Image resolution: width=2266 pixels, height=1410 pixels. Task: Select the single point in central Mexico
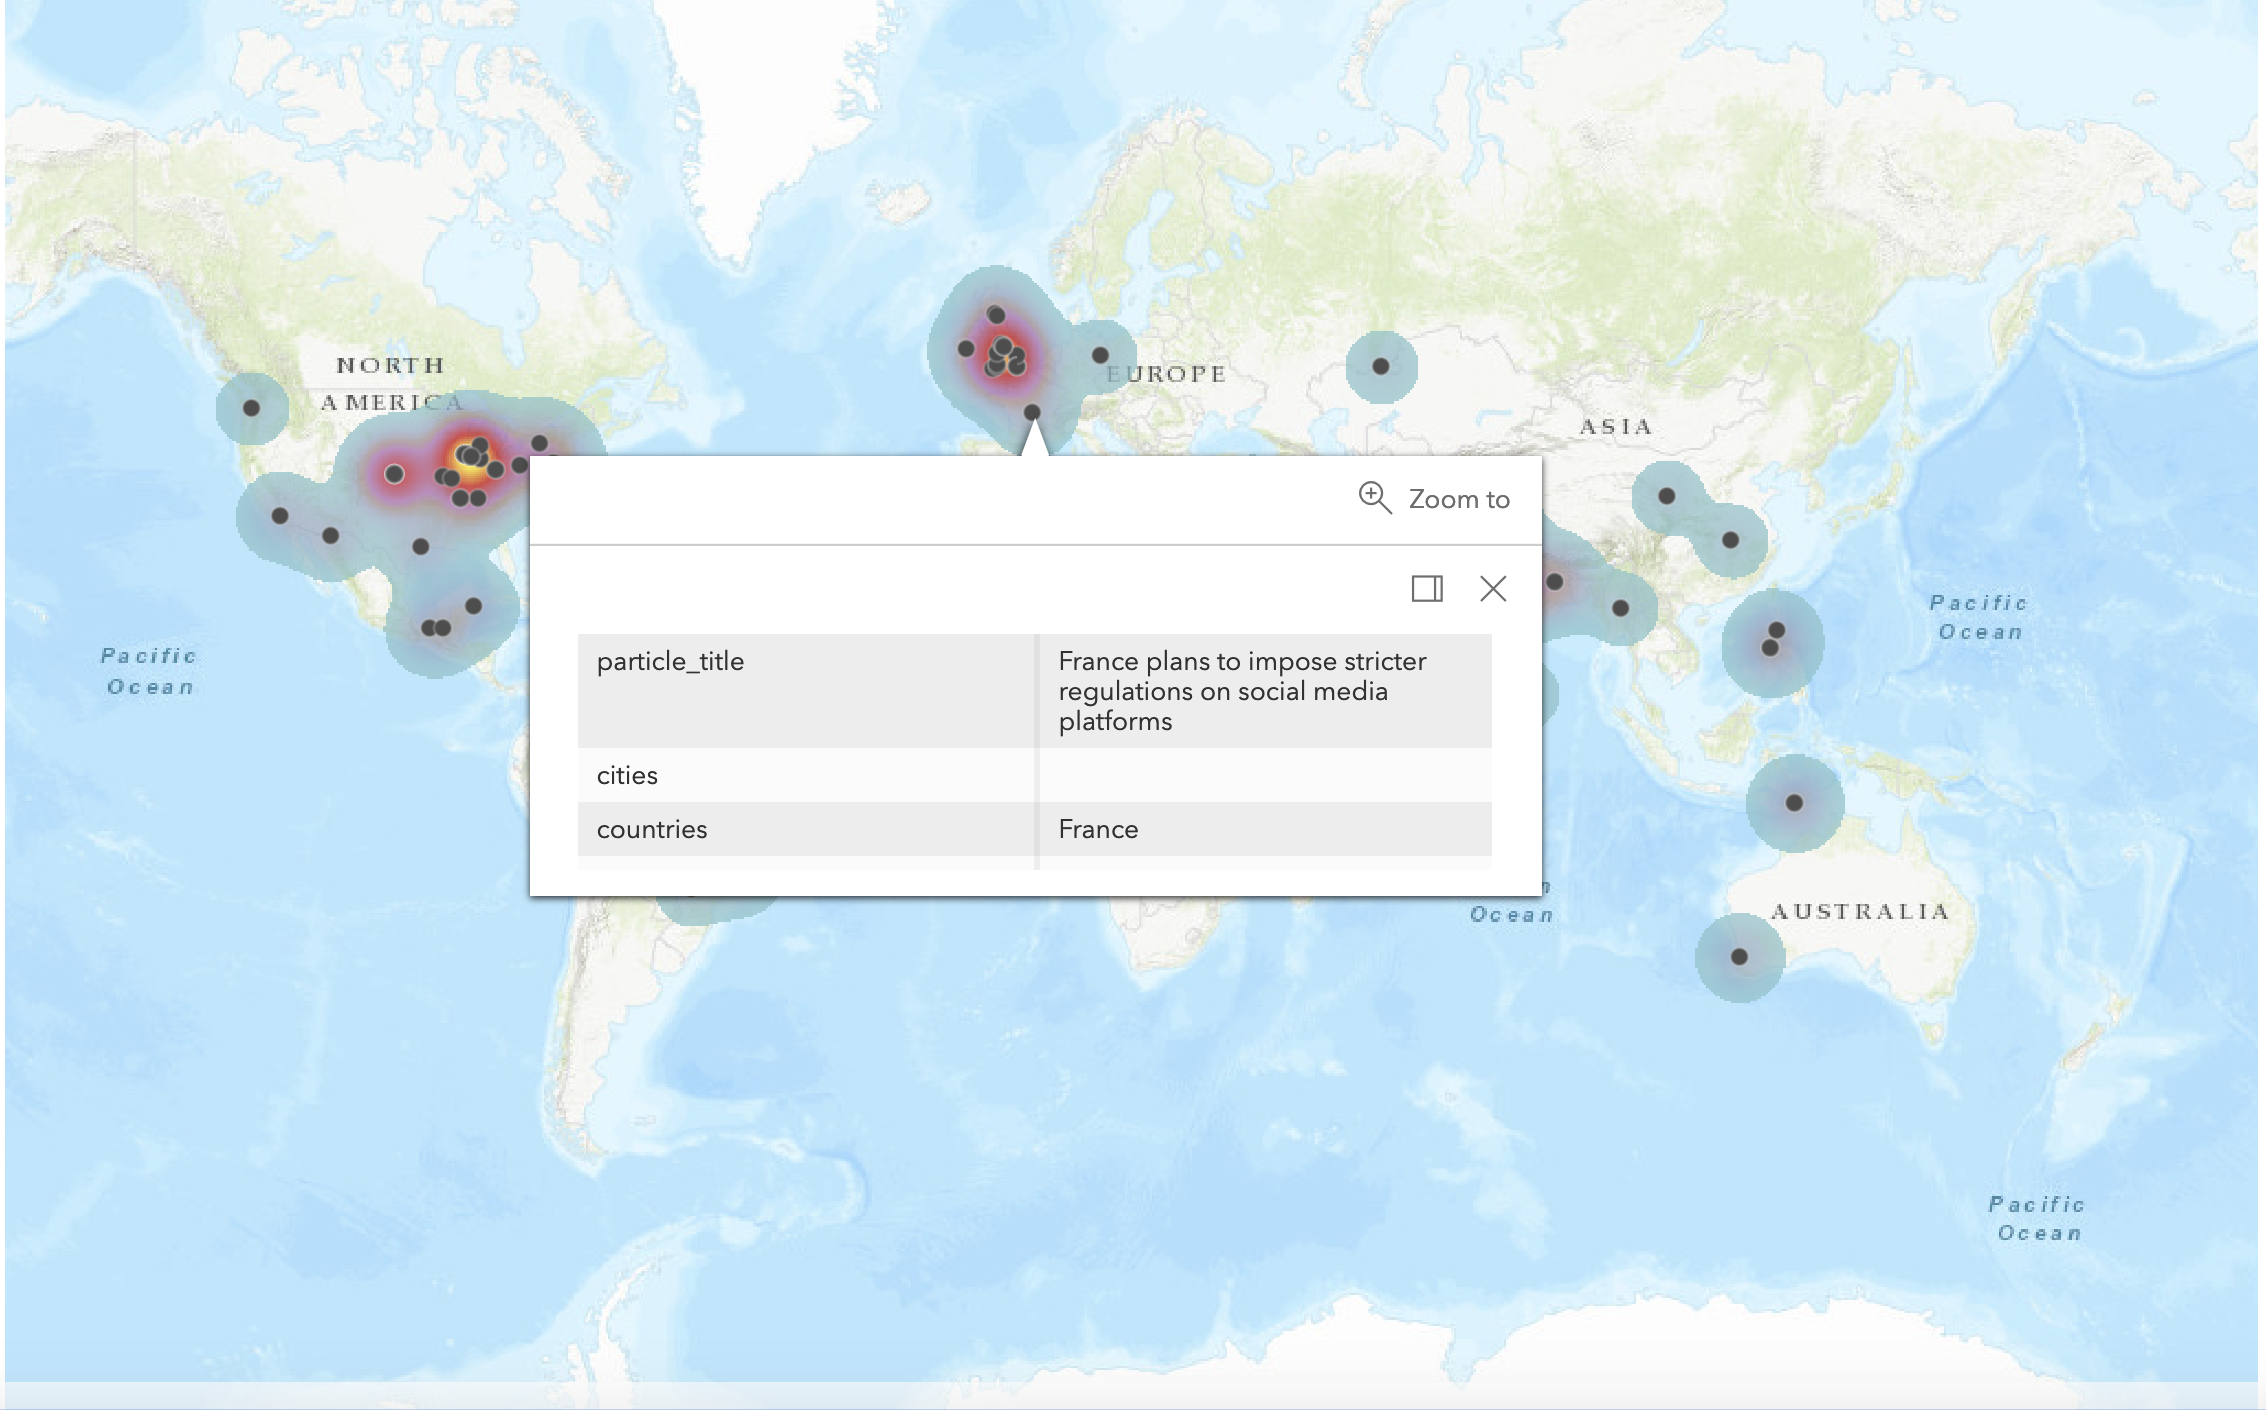pyautogui.click(x=421, y=547)
